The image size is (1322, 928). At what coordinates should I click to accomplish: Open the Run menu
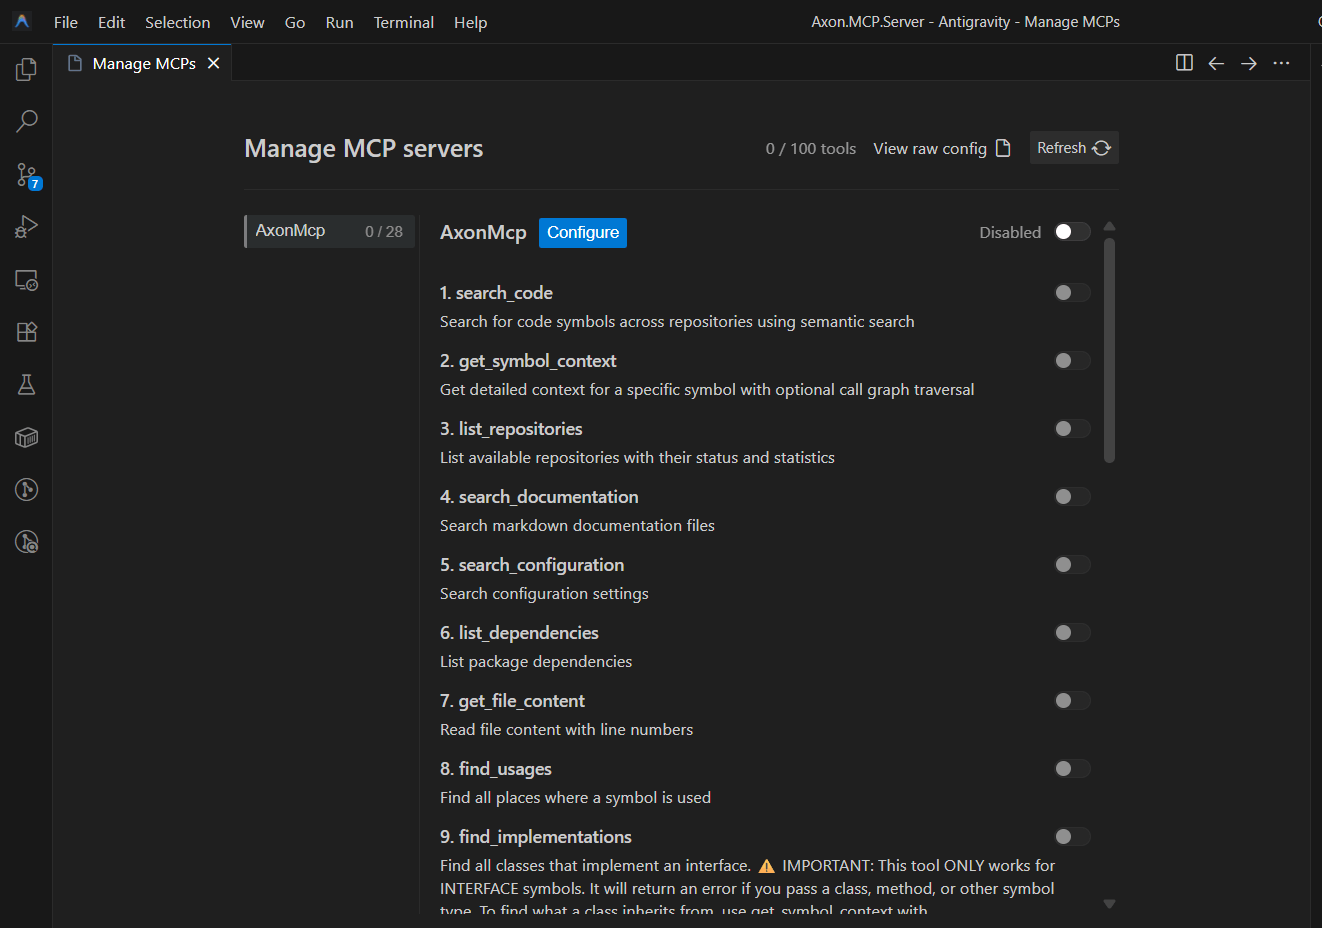(x=339, y=22)
